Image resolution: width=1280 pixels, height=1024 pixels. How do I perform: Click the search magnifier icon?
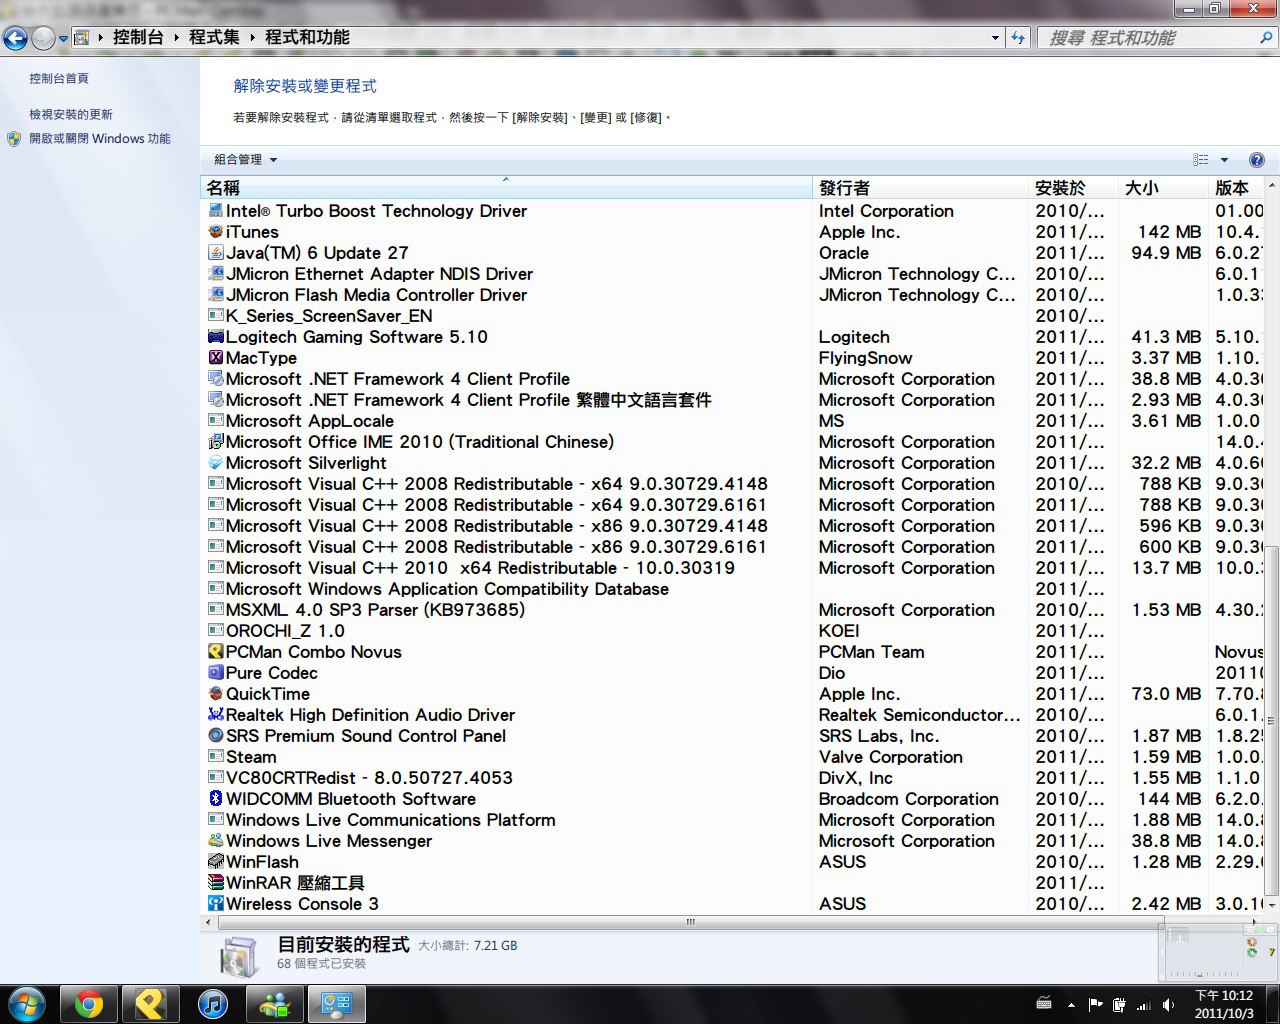1266,38
